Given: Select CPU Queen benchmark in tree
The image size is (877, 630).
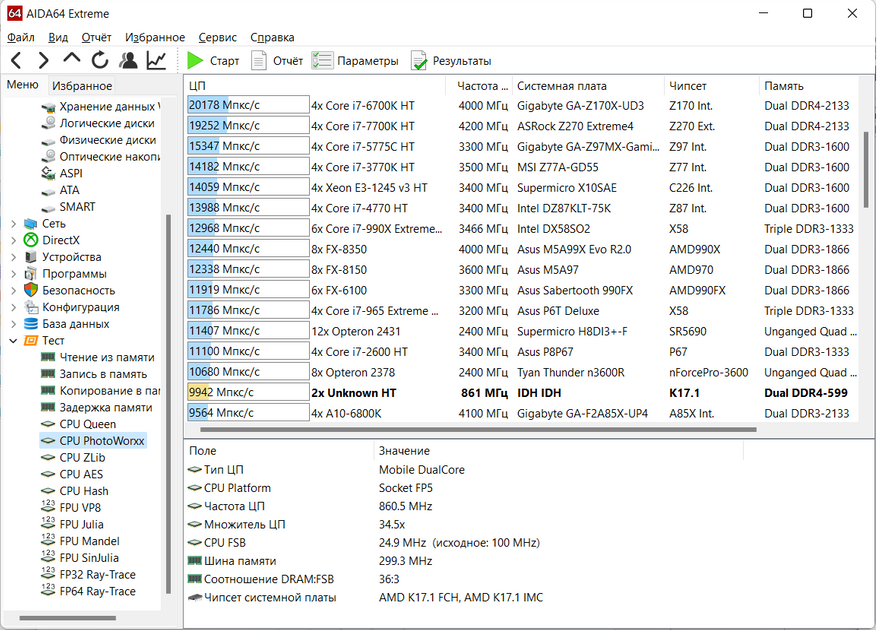Looking at the screenshot, I should pyautogui.click(x=88, y=424).
